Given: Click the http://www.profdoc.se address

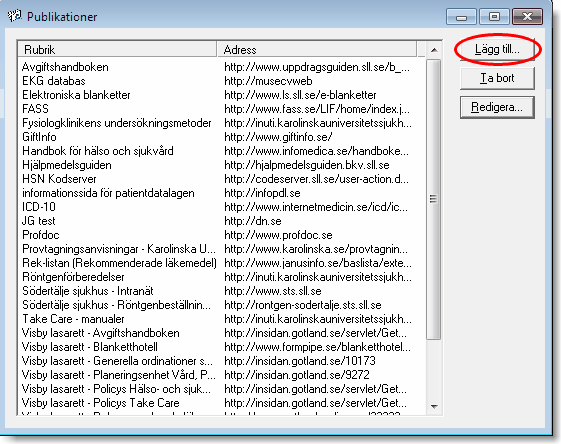Looking at the screenshot, I should coord(278,235).
